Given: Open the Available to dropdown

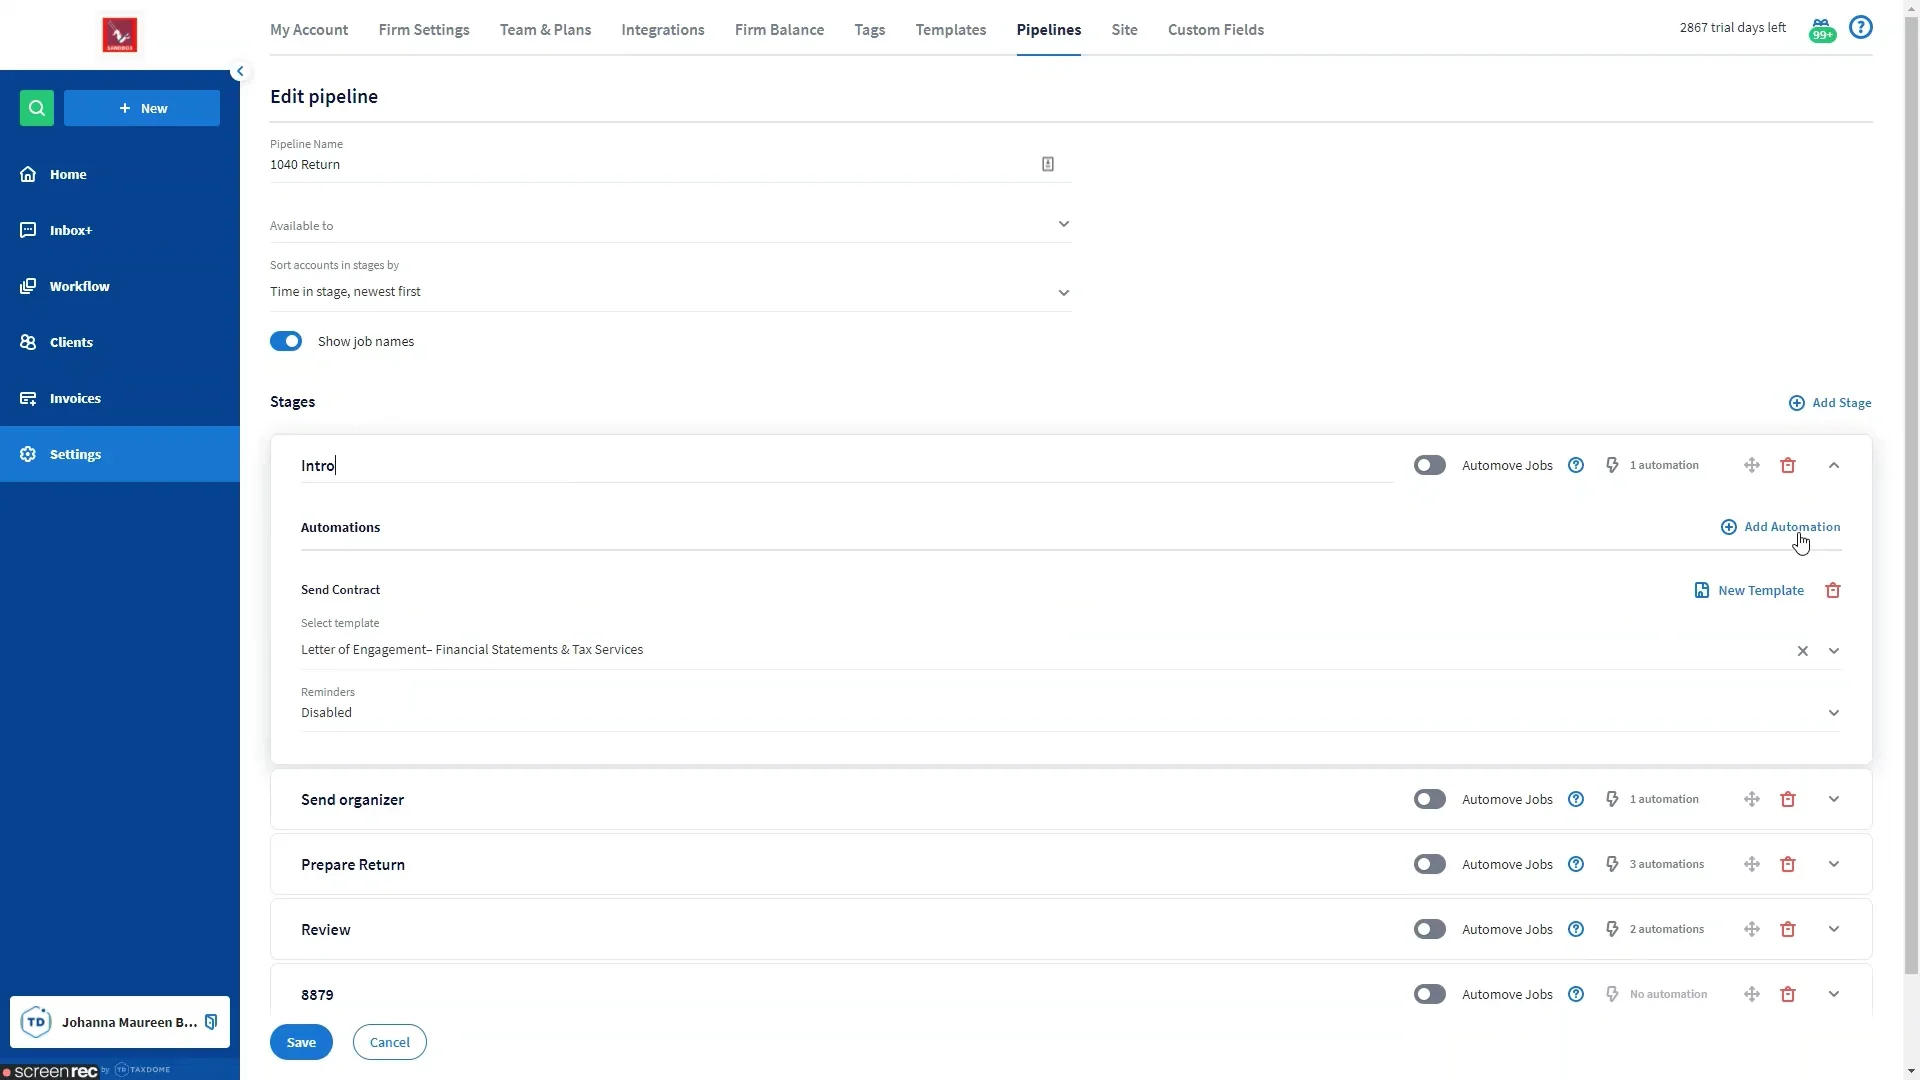Looking at the screenshot, I should (670, 225).
